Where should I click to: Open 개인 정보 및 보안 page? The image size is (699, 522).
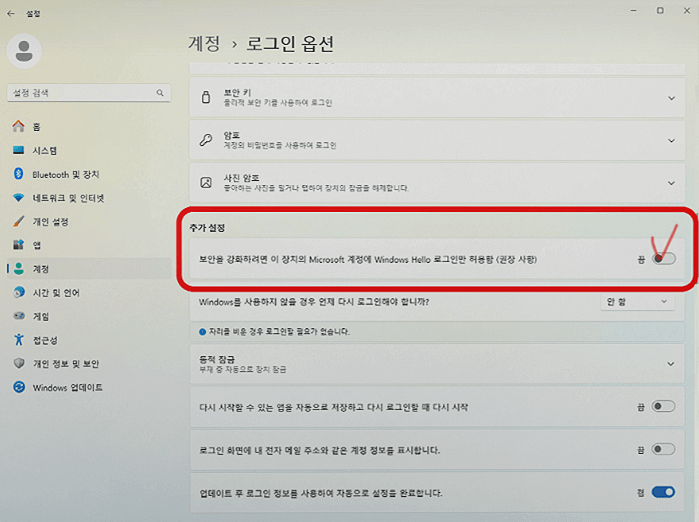pyautogui.click(x=89, y=364)
